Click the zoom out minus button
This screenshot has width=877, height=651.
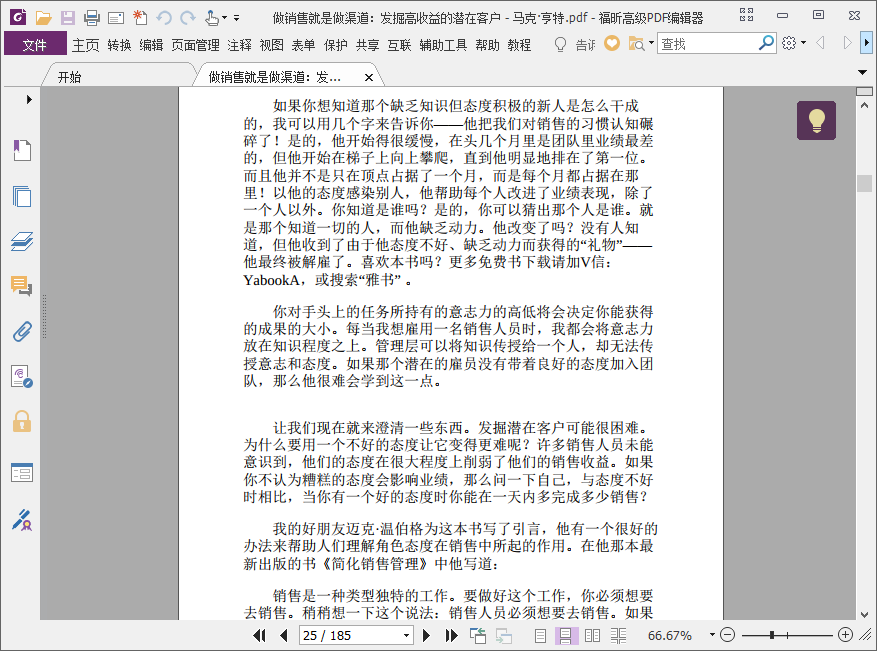tap(727, 635)
